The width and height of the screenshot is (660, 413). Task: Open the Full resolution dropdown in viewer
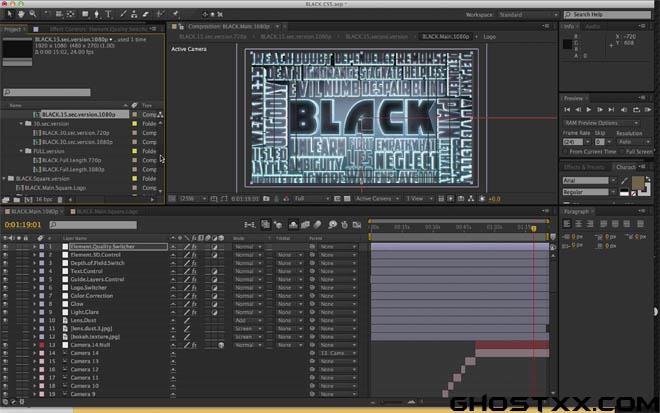pos(311,199)
